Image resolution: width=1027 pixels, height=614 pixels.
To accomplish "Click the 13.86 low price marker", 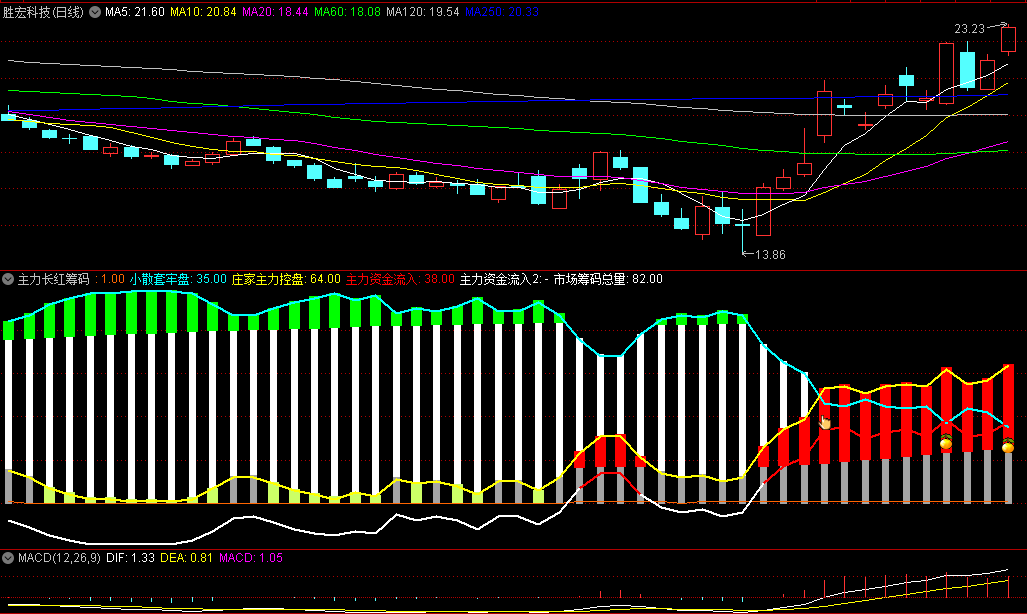I will tap(770, 255).
